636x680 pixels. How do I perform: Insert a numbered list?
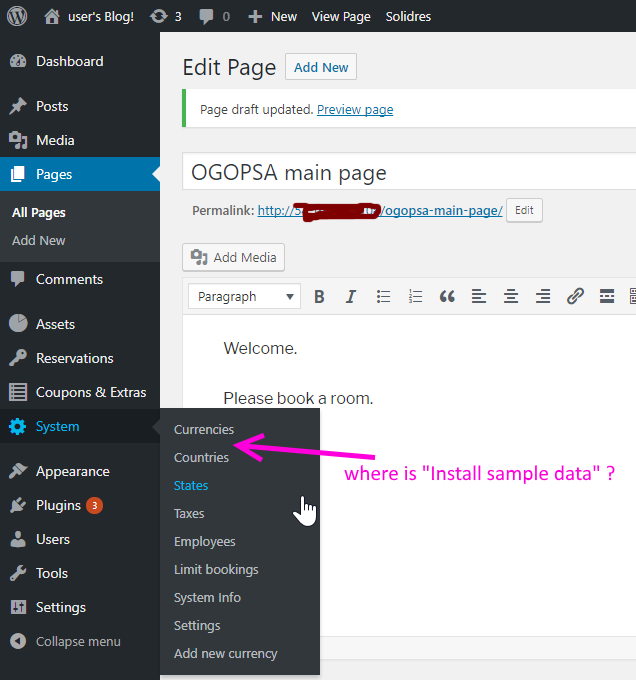[415, 297]
